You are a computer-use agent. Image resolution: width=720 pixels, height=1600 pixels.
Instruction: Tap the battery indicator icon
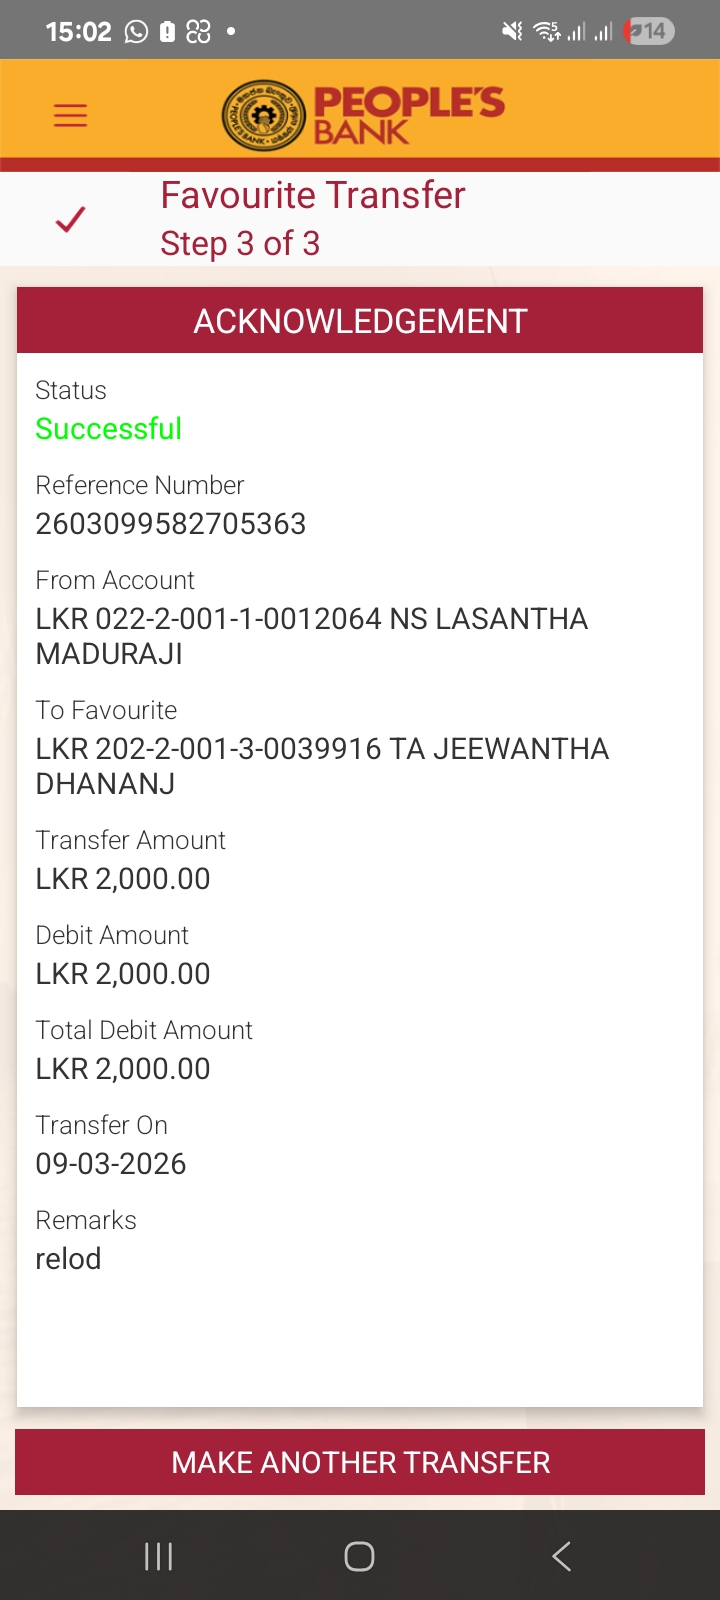(651, 32)
